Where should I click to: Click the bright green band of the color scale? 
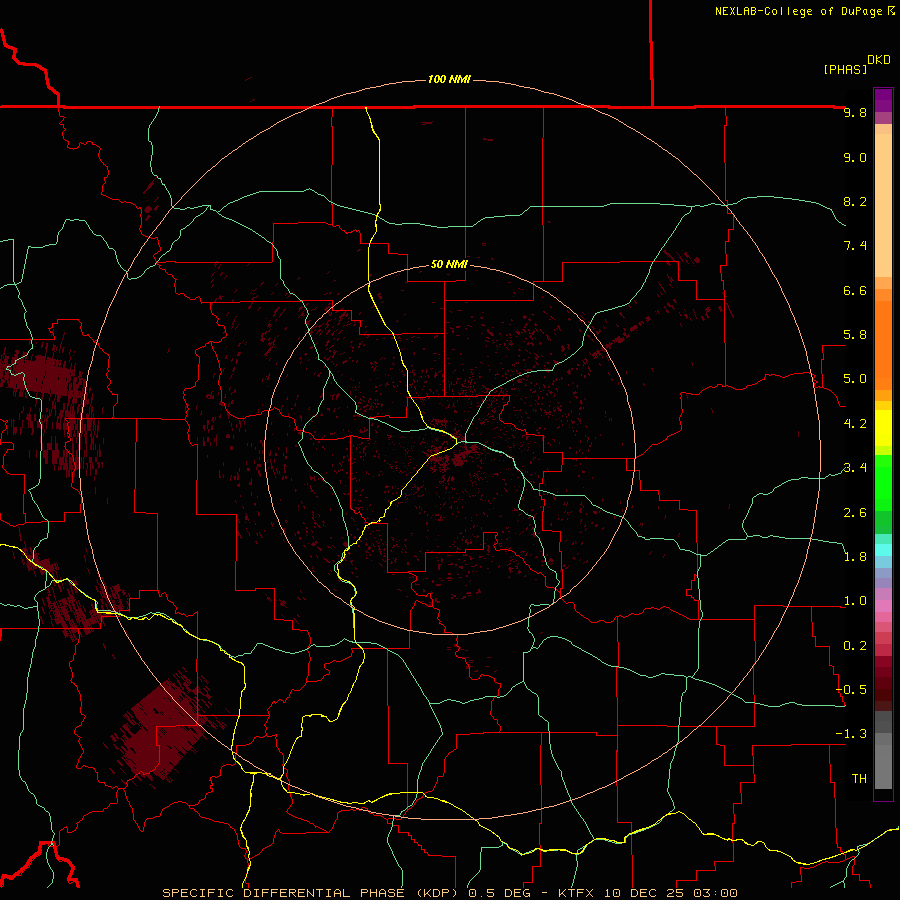point(883,483)
